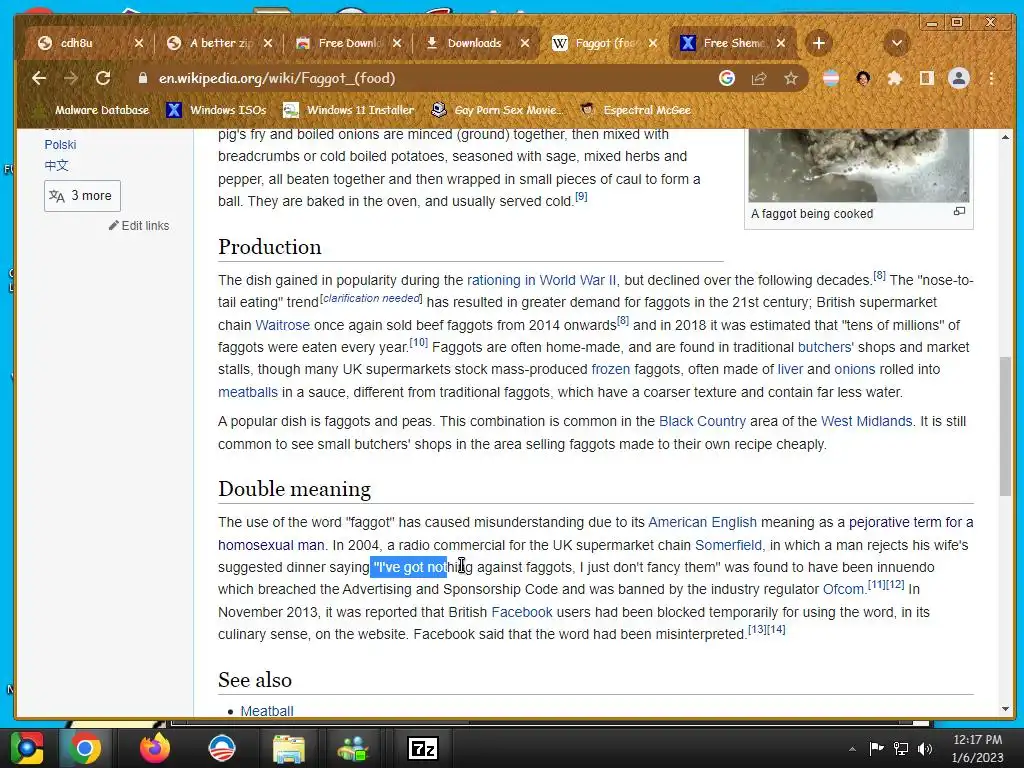Open a new tab with plus button

pyautogui.click(x=819, y=43)
